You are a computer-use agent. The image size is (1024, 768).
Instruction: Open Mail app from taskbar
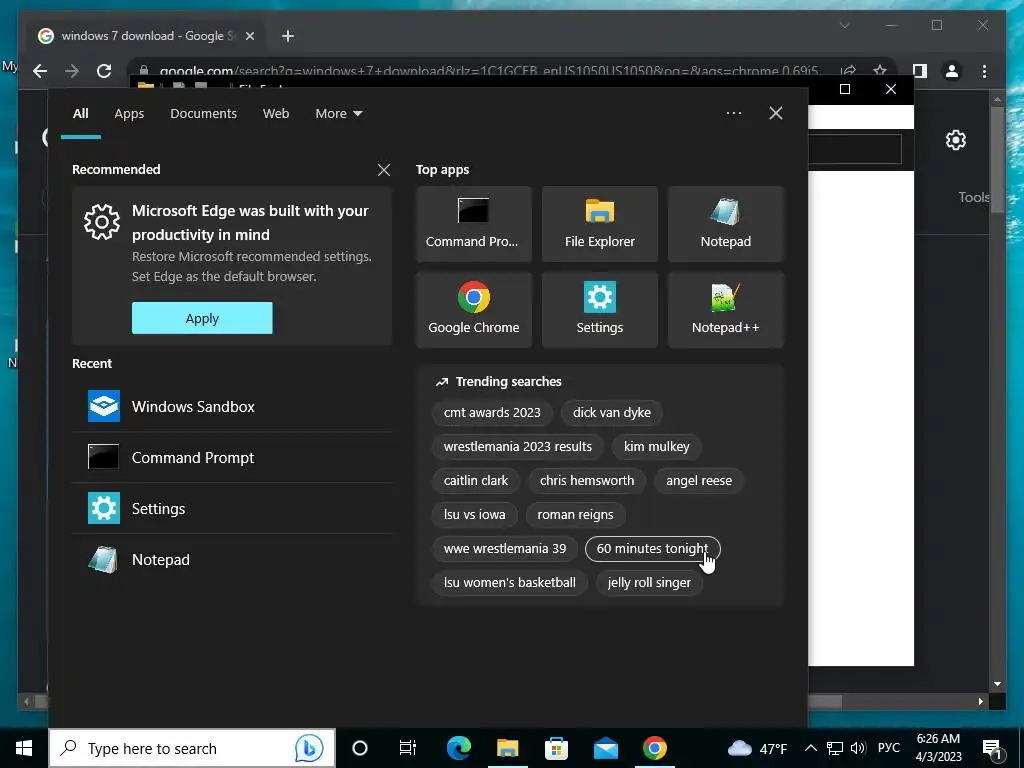pos(605,748)
